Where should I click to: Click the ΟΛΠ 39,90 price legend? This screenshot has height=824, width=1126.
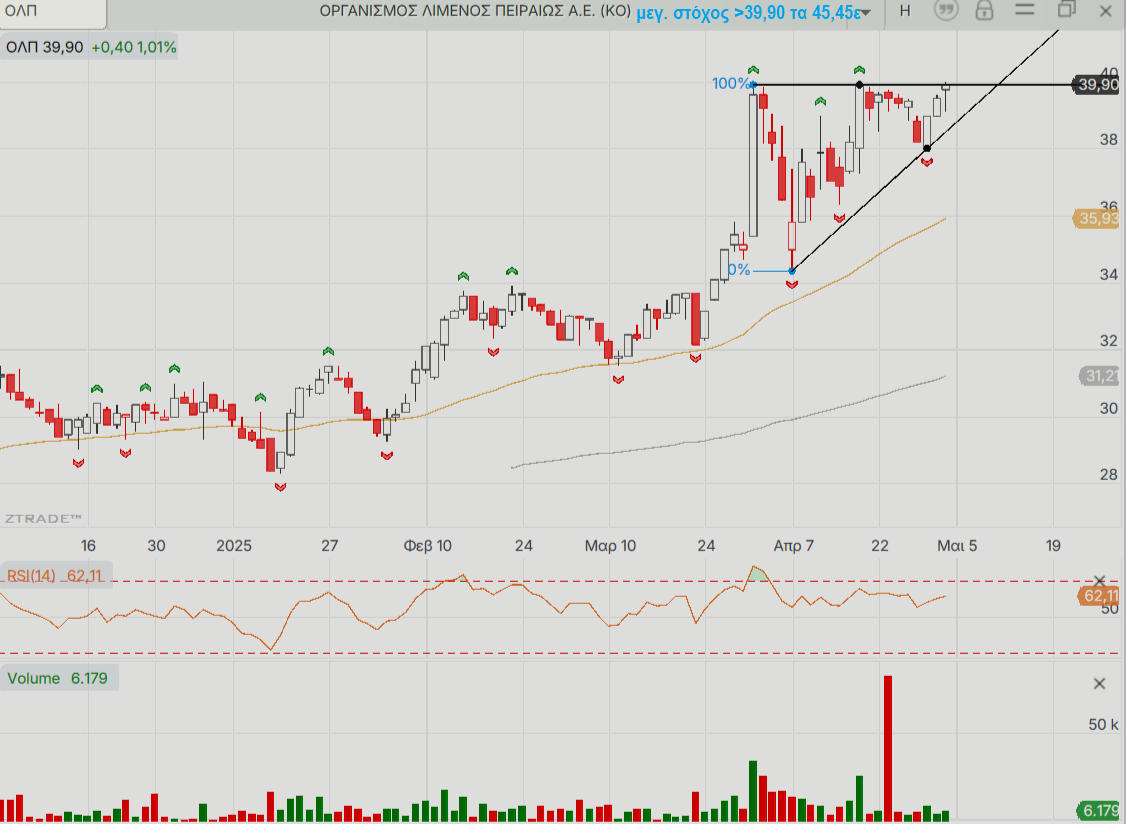click(44, 47)
